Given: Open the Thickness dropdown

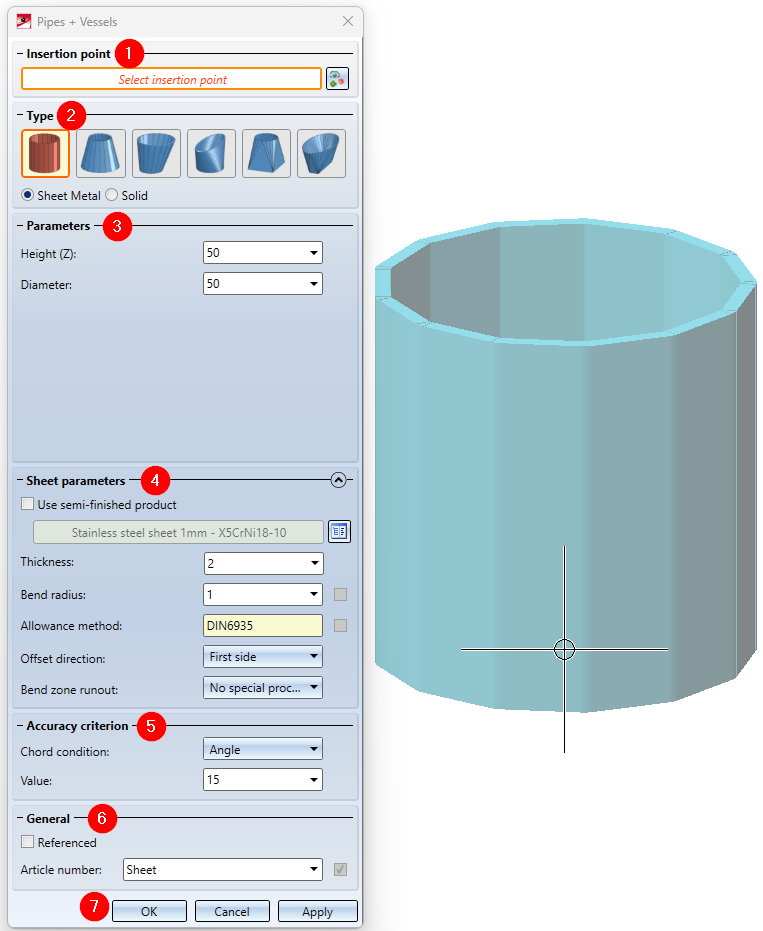Looking at the screenshot, I should point(315,563).
